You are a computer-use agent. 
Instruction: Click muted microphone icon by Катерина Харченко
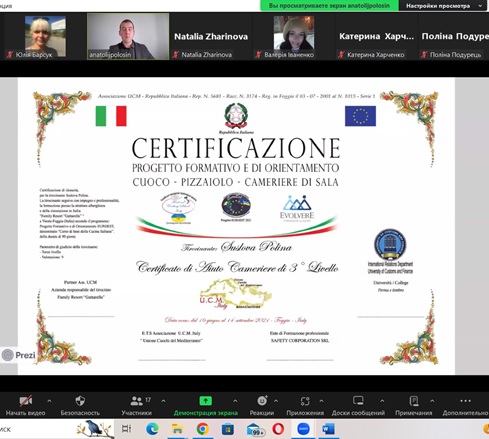[x=341, y=54]
